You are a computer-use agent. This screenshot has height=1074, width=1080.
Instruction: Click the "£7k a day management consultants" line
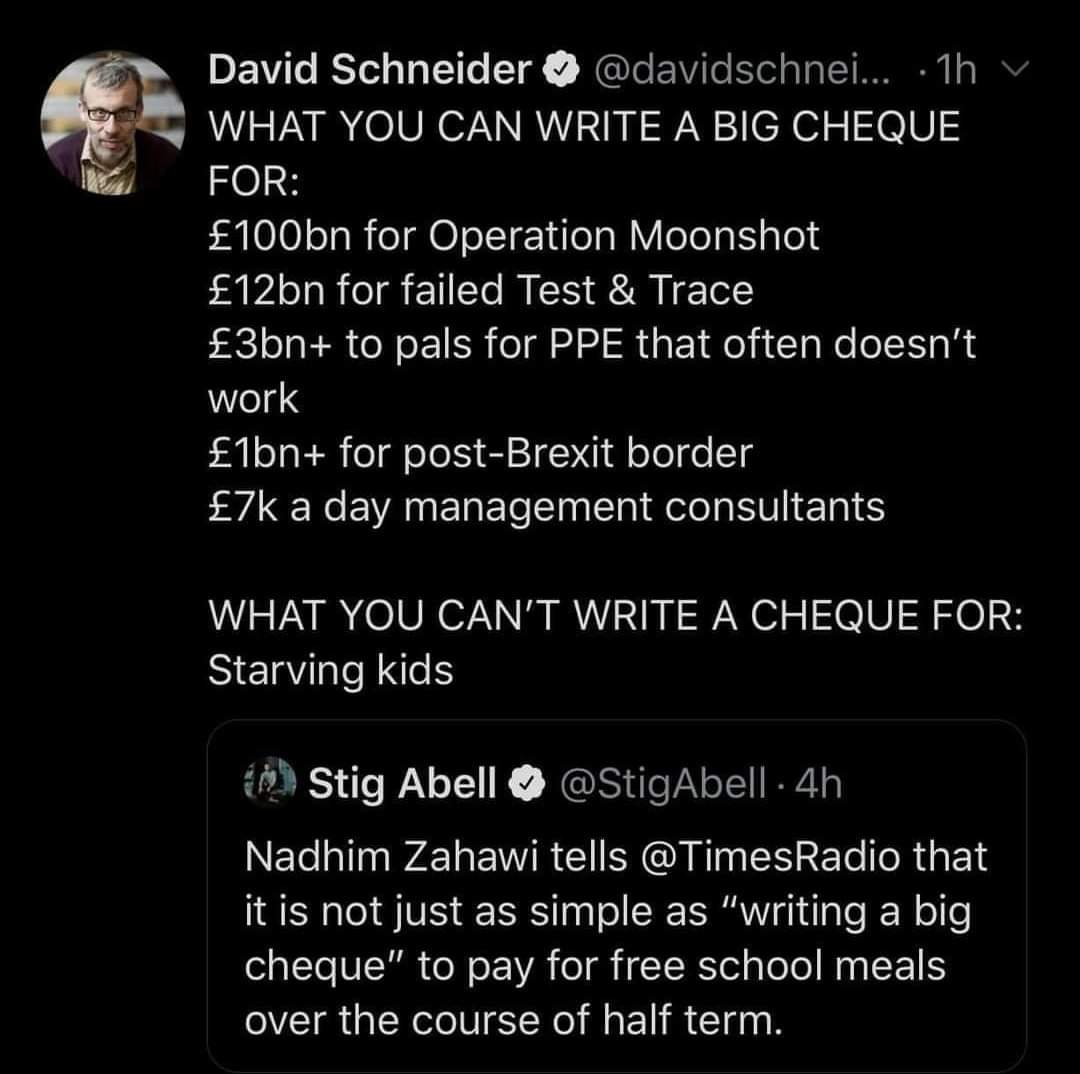click(x=546, y=507)
